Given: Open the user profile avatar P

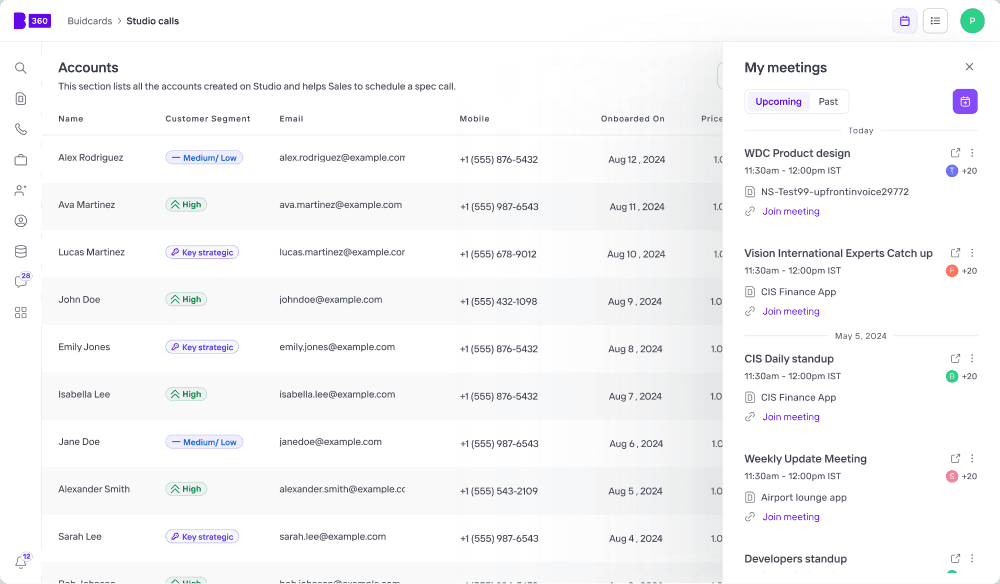Looking at the screenshot, I should click(972, 21).
